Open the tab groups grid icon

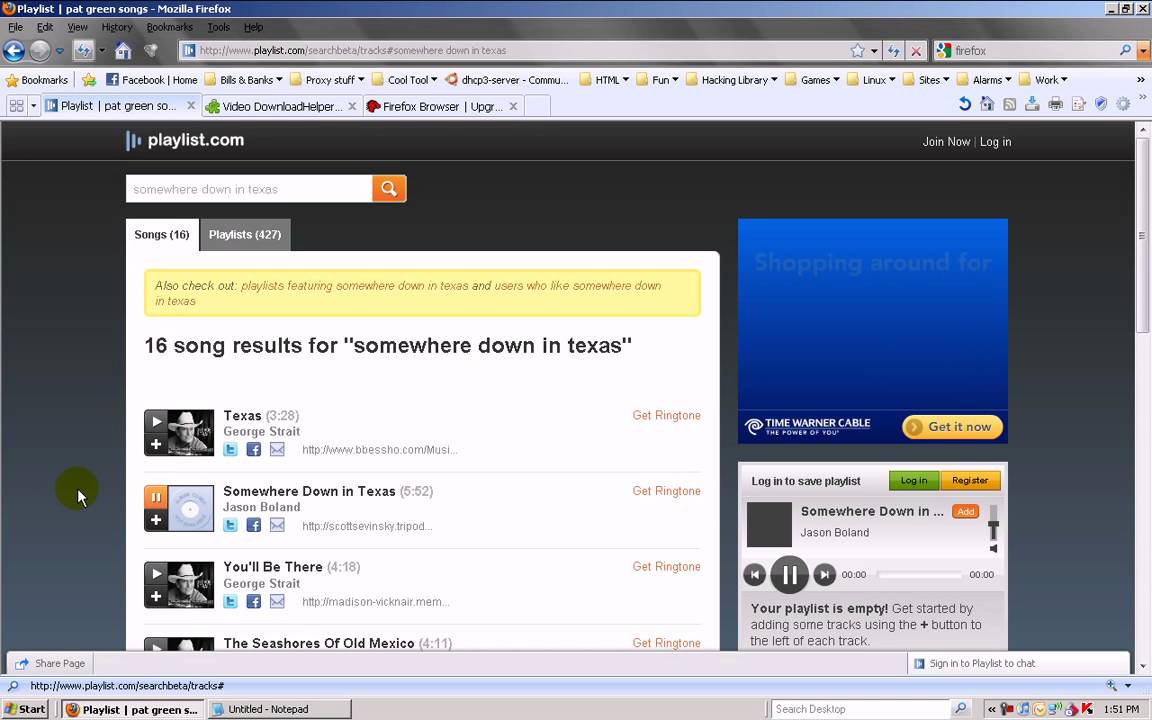click(x=16, y=106)
